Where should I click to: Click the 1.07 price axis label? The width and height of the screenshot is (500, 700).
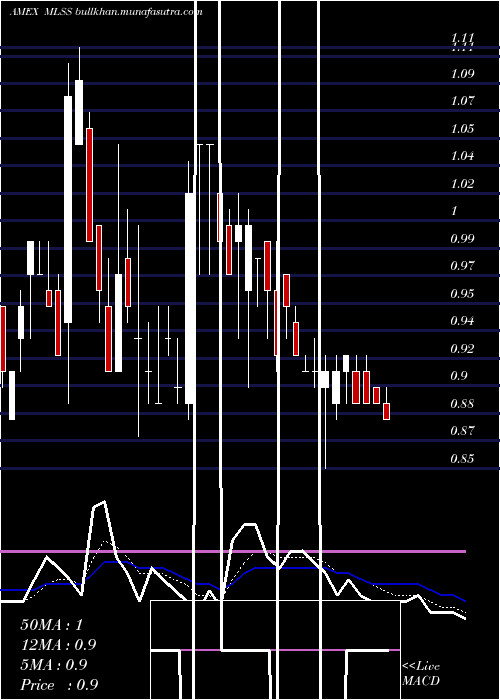tap(462, 100)
